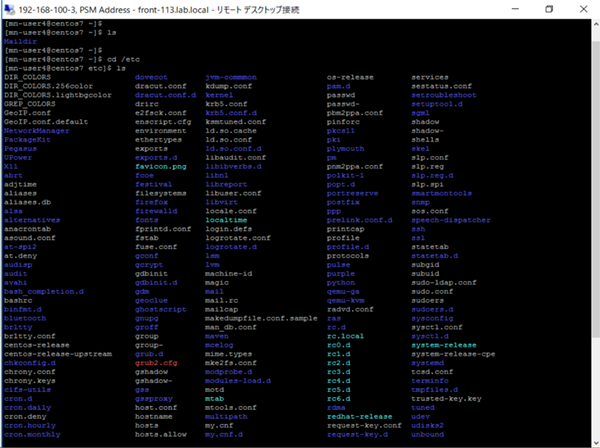Viewport: 600px width, 448px height.
Task: Click the bash_completion.d directory
Action: tap(44, 292)
